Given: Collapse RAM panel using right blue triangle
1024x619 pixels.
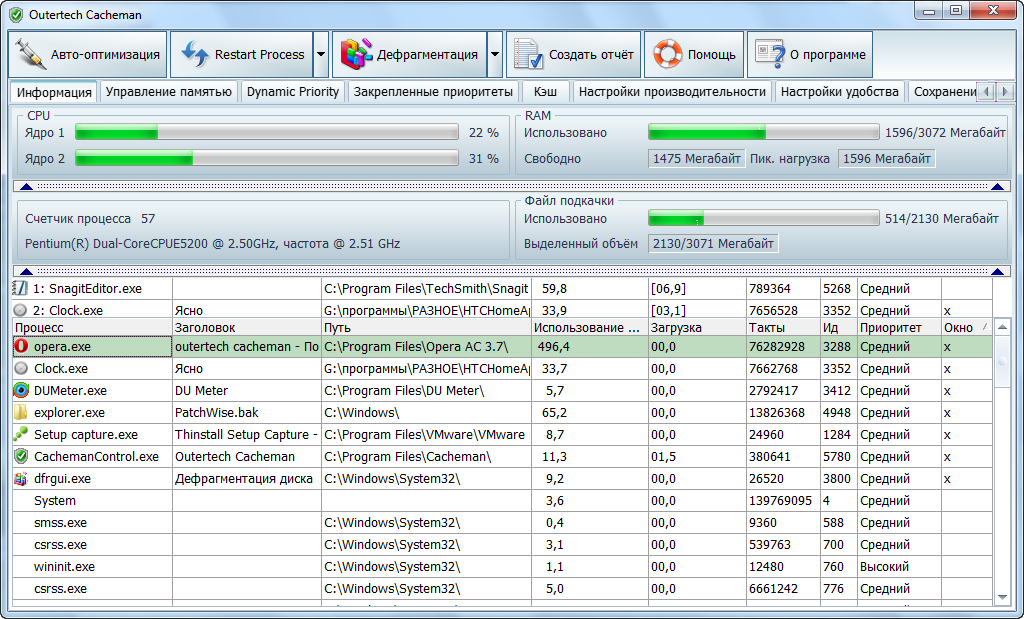Looking at the screenshot, I should [997, 187].
